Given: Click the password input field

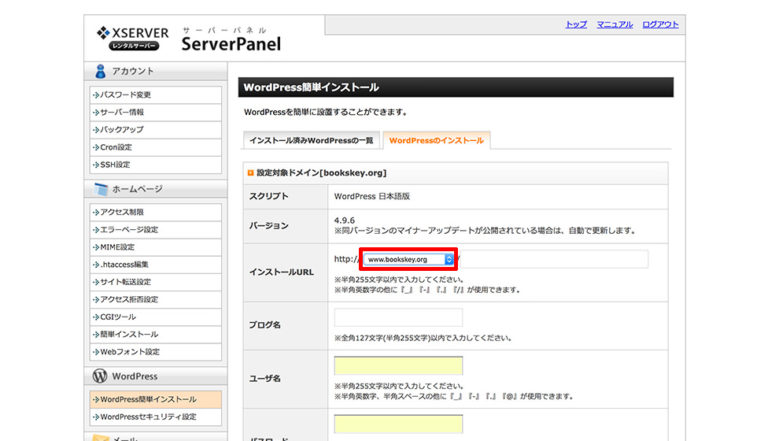Looking at the screenshot, I should (x=398, y=424).
